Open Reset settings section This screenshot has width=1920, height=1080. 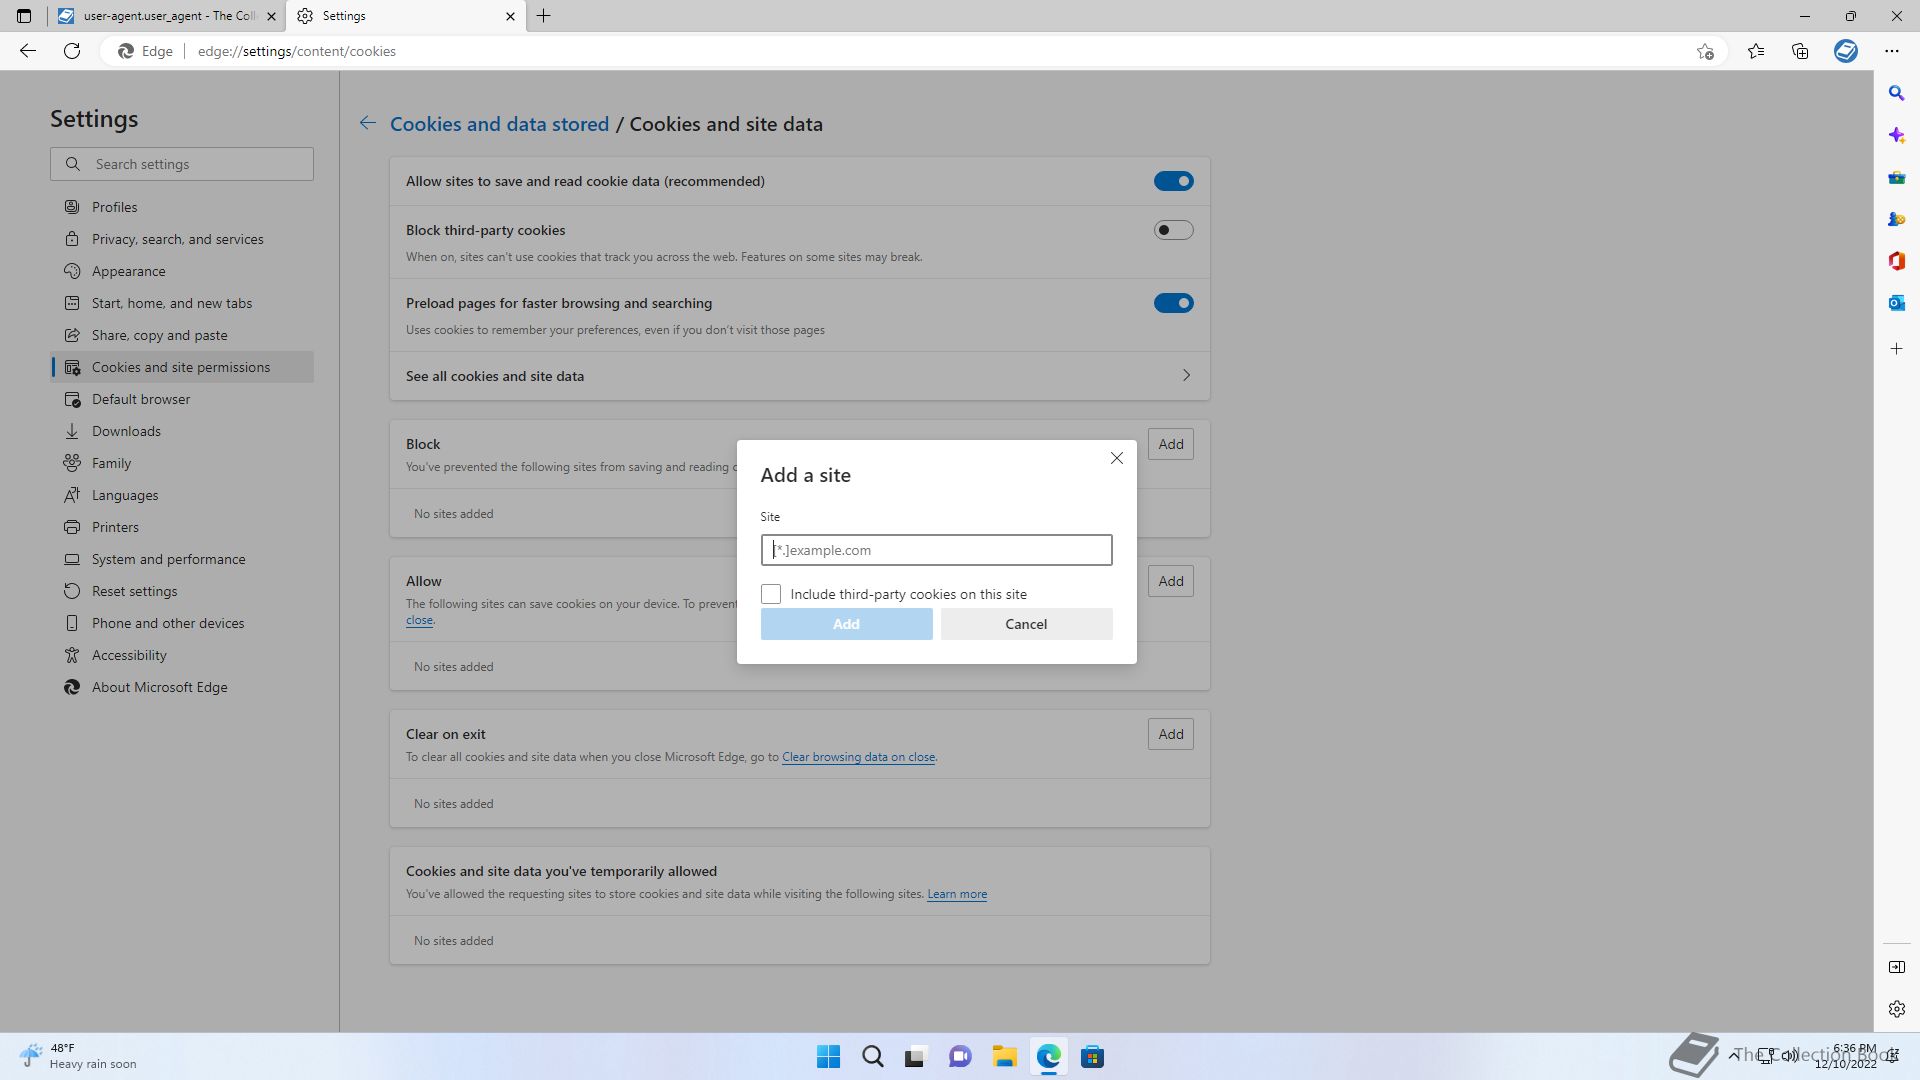(182, 591)
